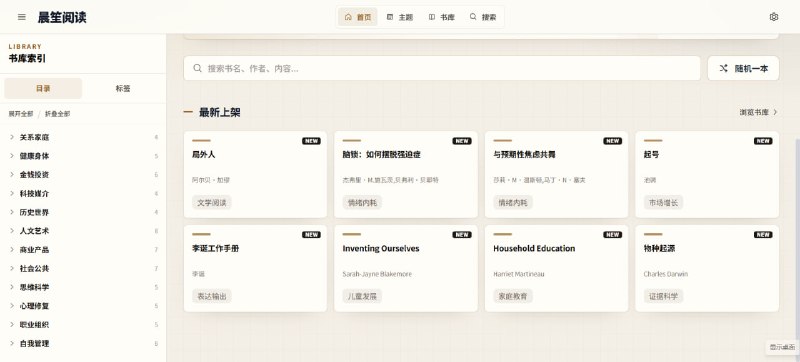Click the magnifier icon in the search box
Image resolution: width=800 pixels, height=362 pixels.
pyautogui.click(x=197, y=68)
